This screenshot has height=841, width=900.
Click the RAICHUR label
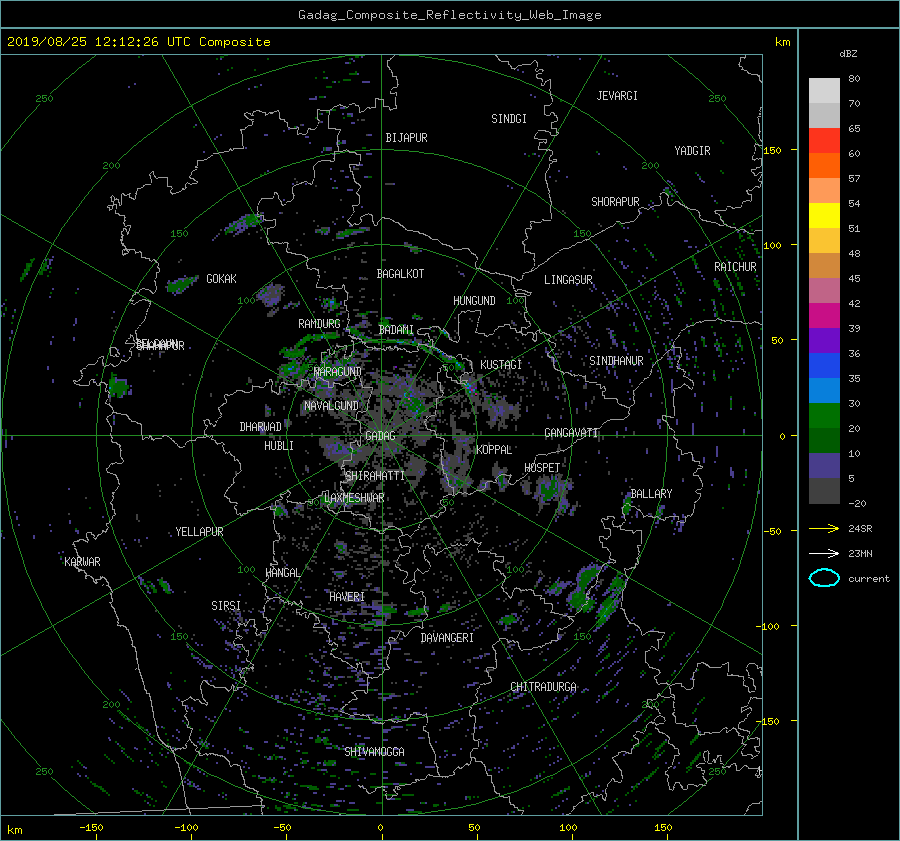735,267
